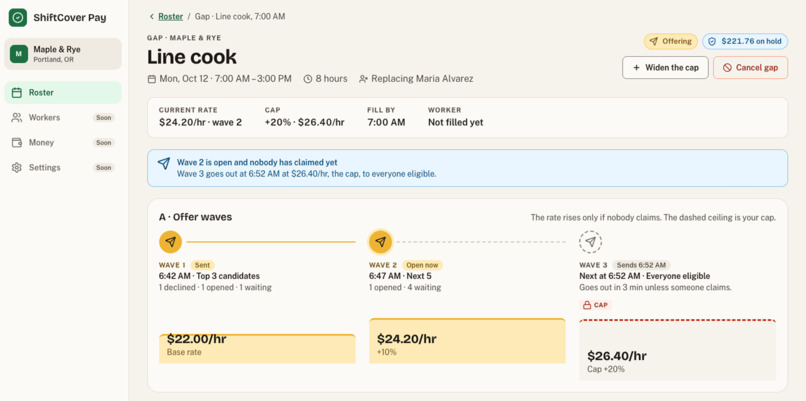Image resolution: width=806 pixels, height=401 pixels.
Task: Click the Offering status badge
Action: coord(671,41)
